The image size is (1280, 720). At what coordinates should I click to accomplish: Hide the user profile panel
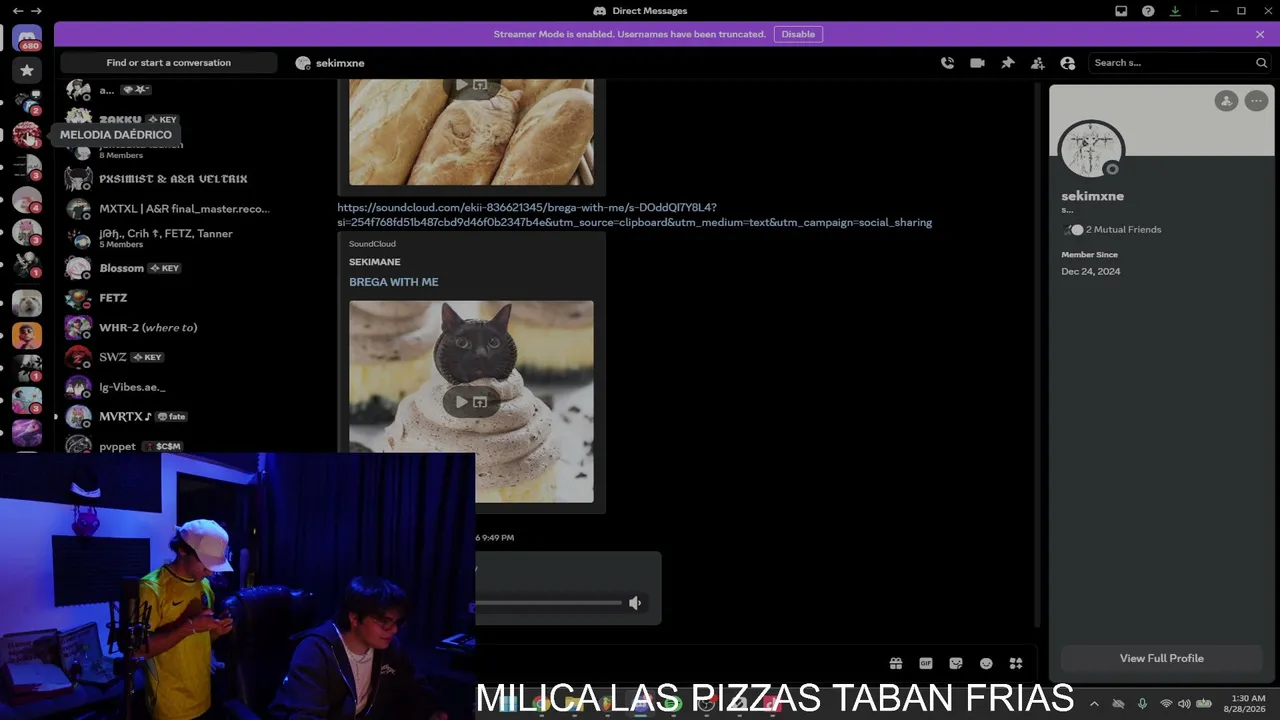click(x=1068, y=63)
